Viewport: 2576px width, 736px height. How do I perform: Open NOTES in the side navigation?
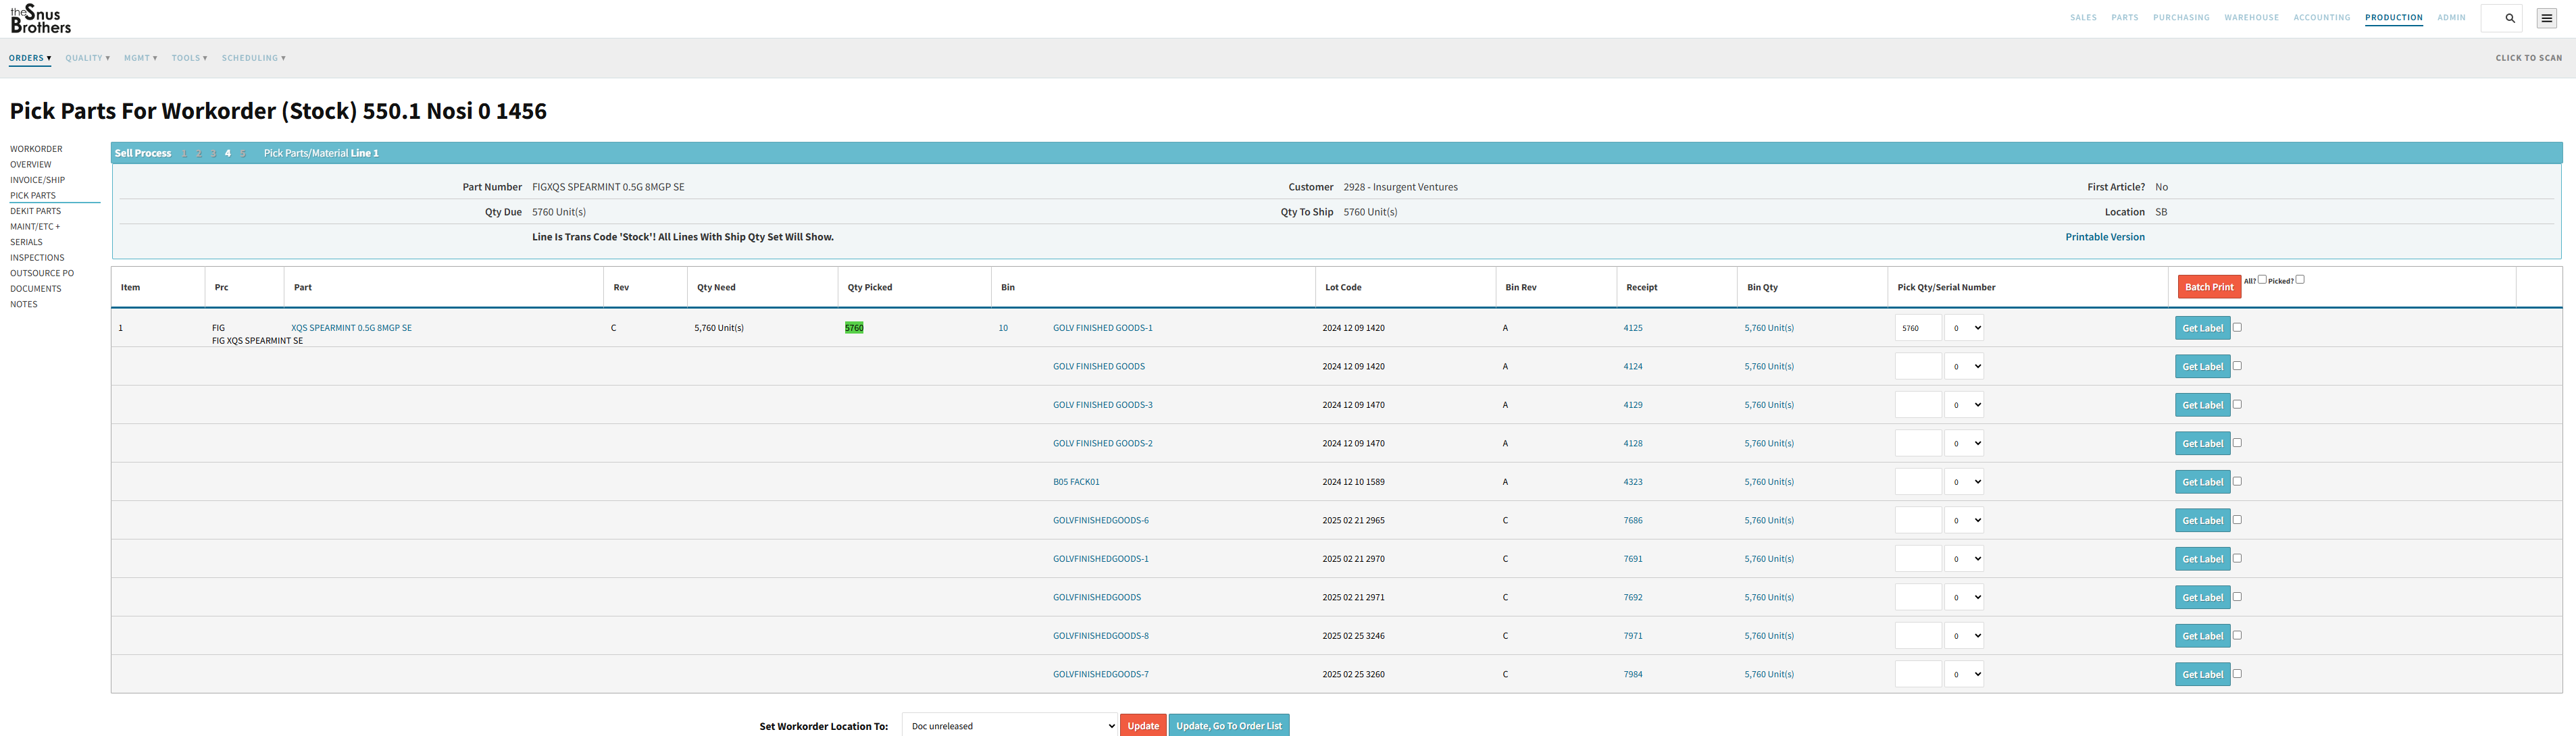click(24, 304)
